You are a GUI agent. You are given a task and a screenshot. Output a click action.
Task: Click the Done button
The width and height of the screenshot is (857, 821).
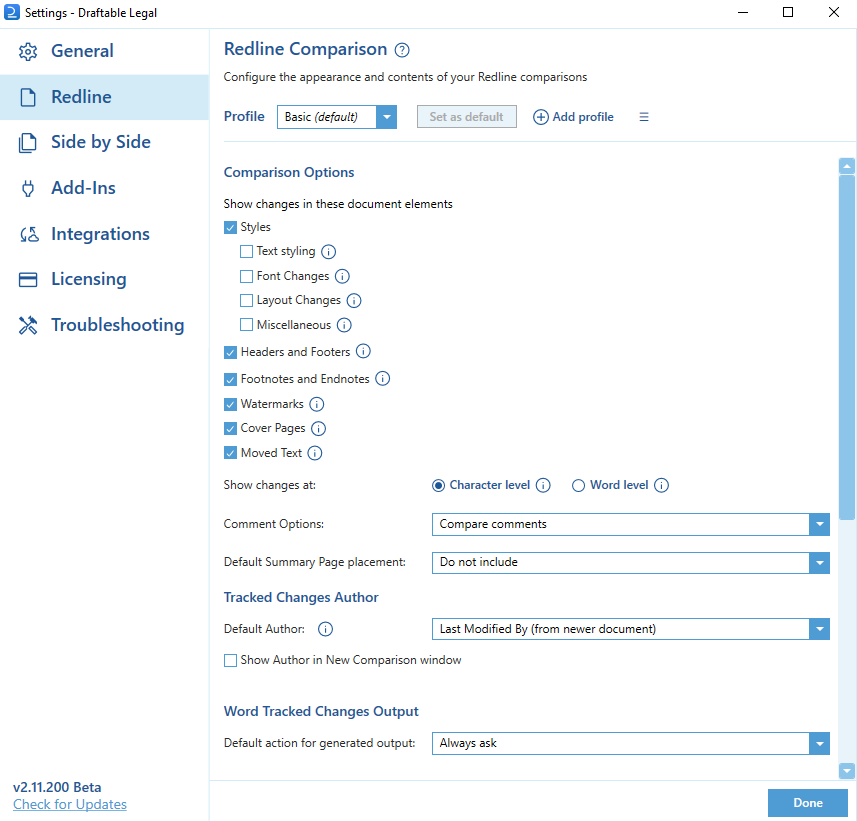click(x=808, y=803)
